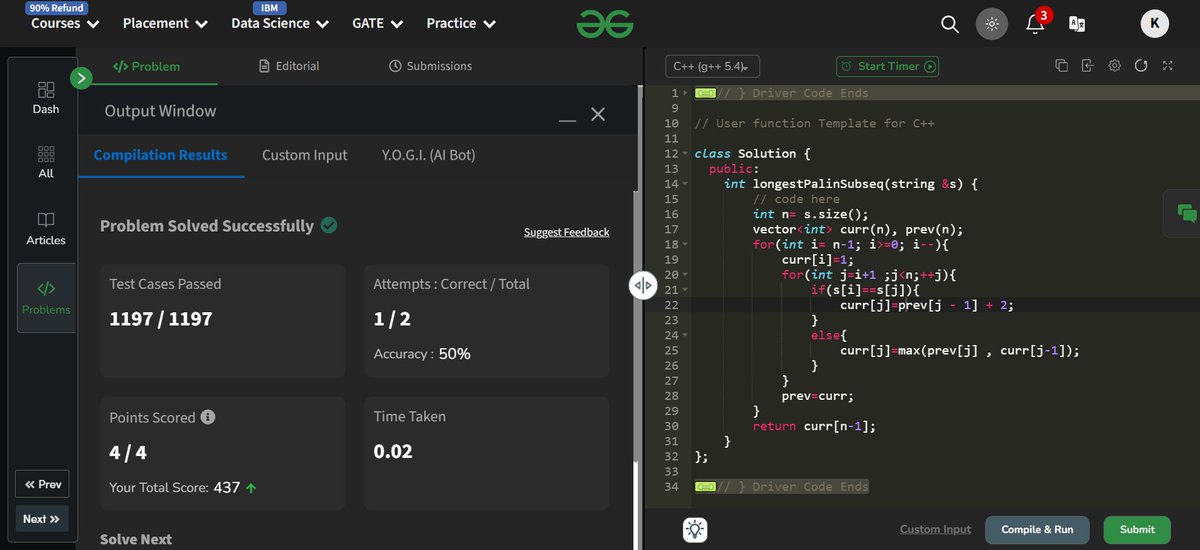Expand the Practice dropdown menu

pos(461,23)
